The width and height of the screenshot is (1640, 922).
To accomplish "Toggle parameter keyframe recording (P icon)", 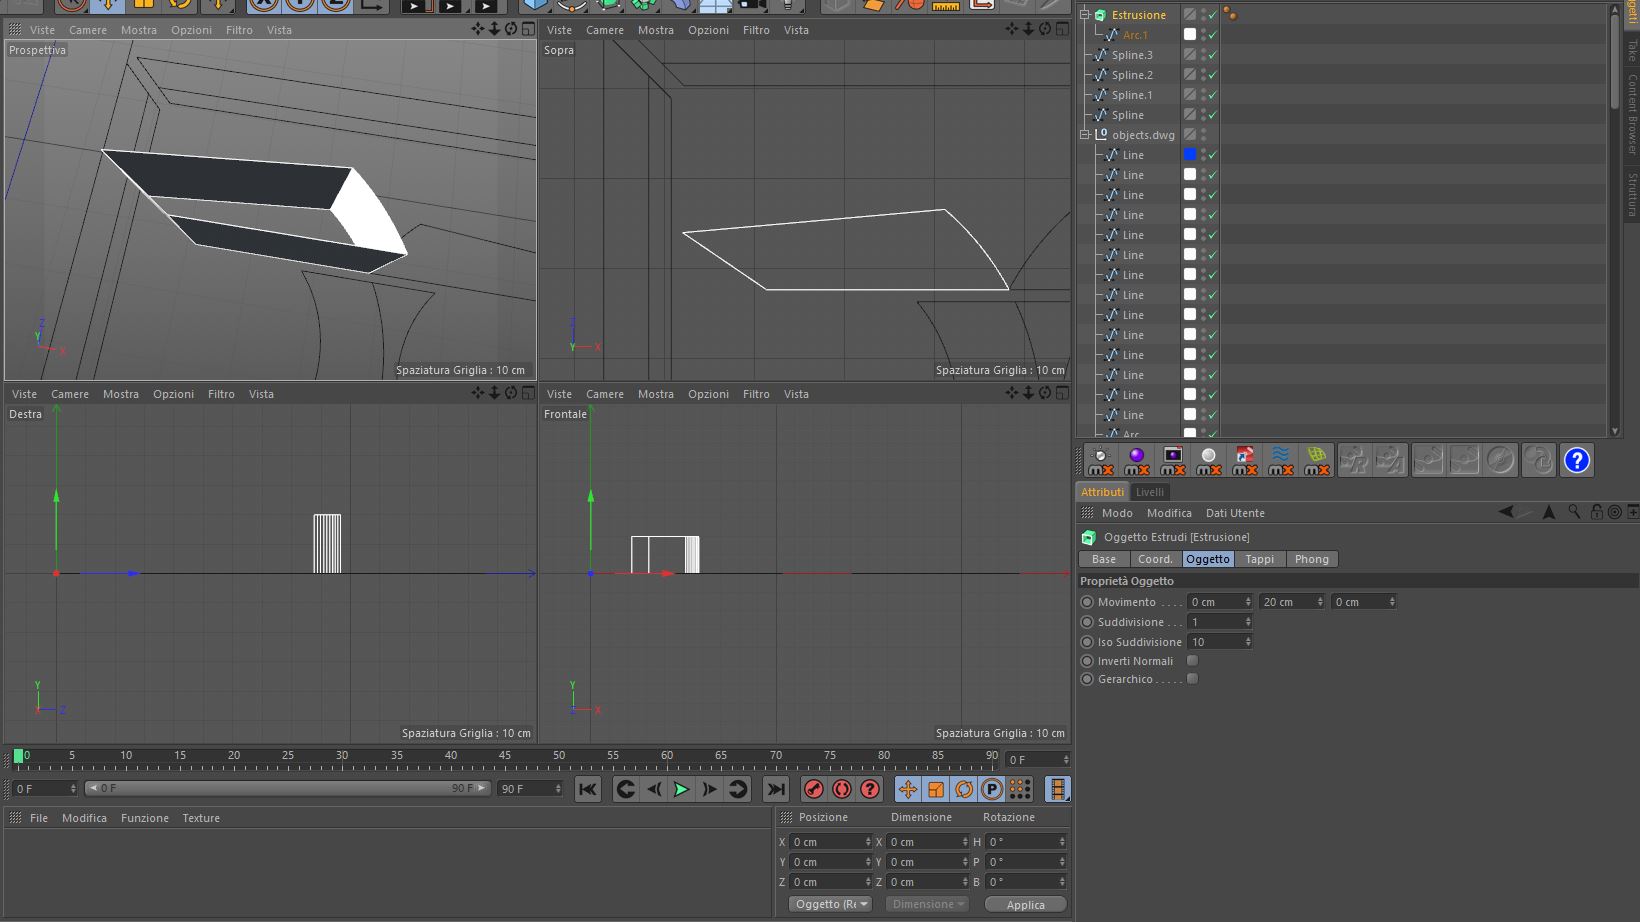I will click(x=992, y=789).
